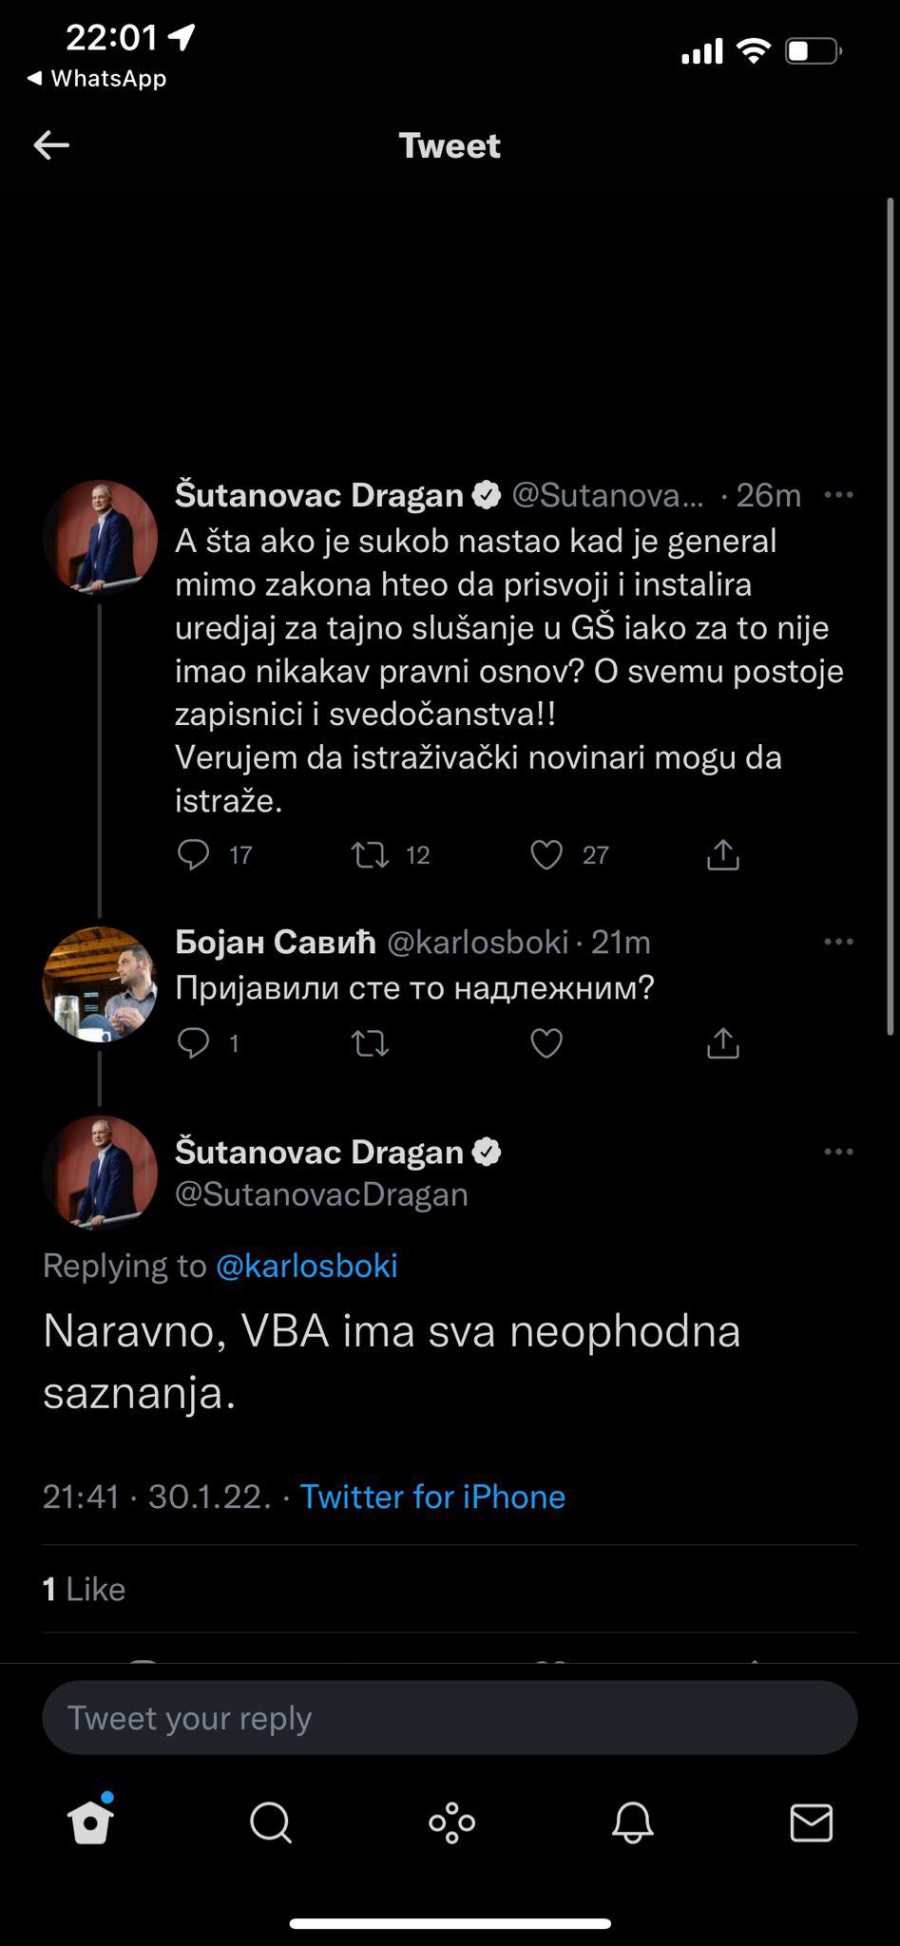Retweet Бојан Савић's reply

pos(371,1042)
